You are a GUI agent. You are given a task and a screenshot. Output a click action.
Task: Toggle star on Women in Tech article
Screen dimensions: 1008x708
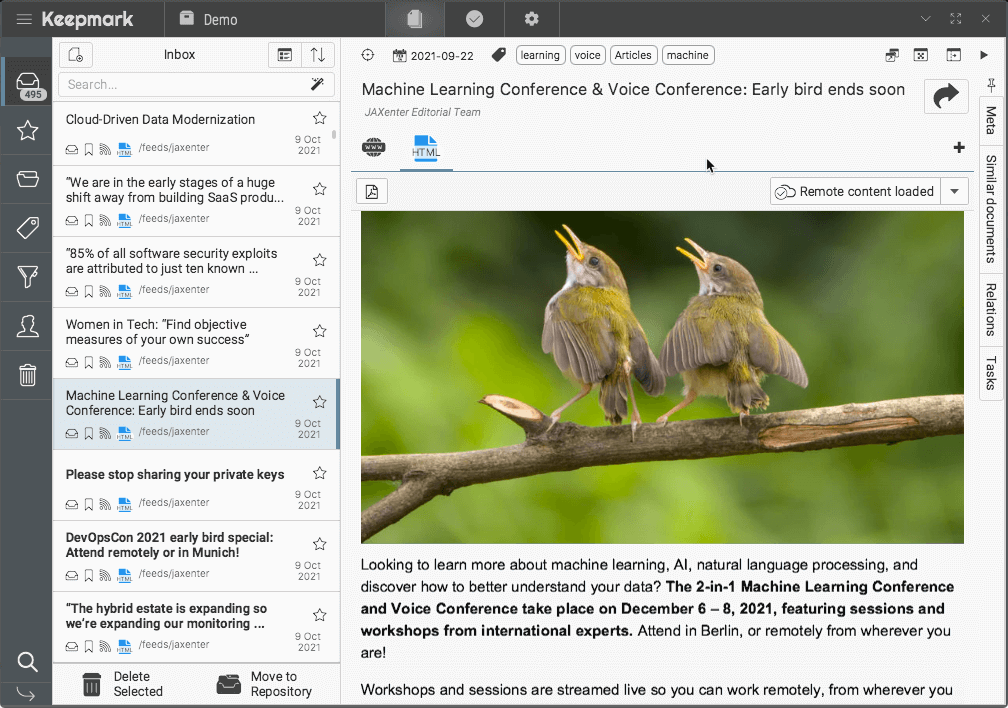pyautogui.click(x=319, y=331)
